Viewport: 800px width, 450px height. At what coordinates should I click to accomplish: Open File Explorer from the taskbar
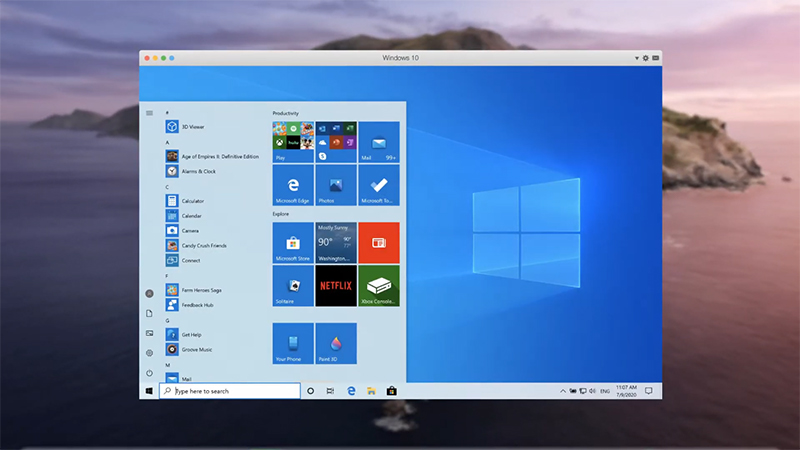coord(371,391)
